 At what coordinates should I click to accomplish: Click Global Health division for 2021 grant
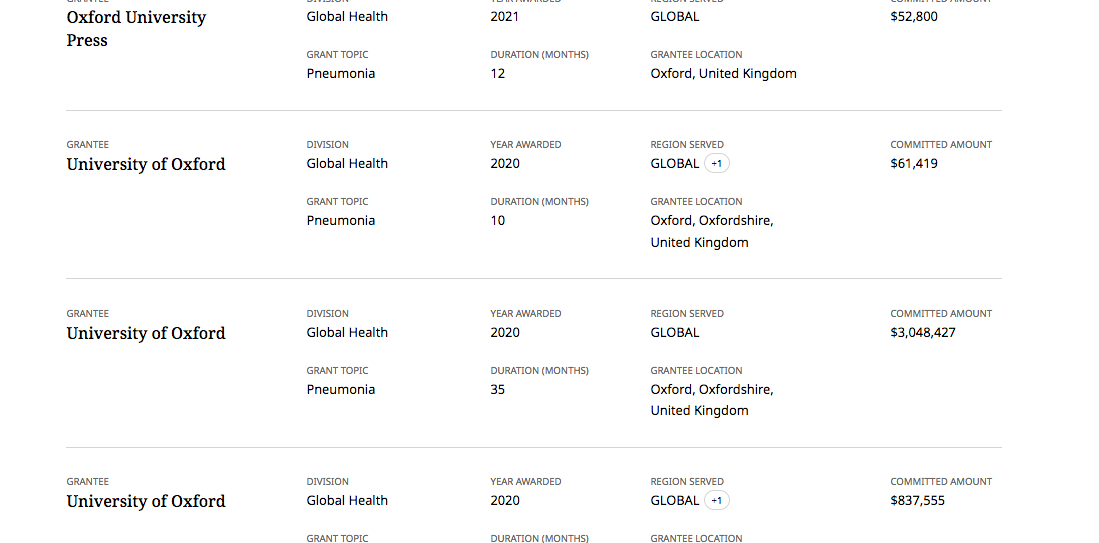pyautogui.click(x=347, y=16)
